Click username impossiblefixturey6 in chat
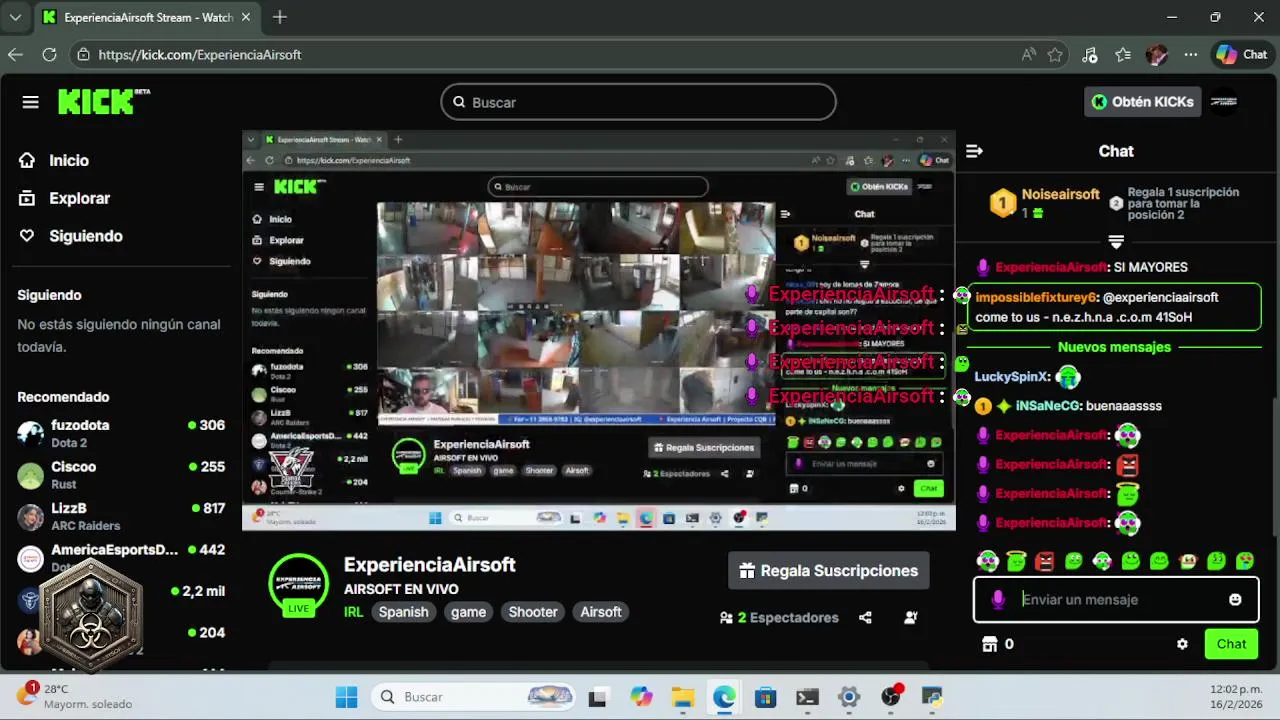 coord(1037,297)
